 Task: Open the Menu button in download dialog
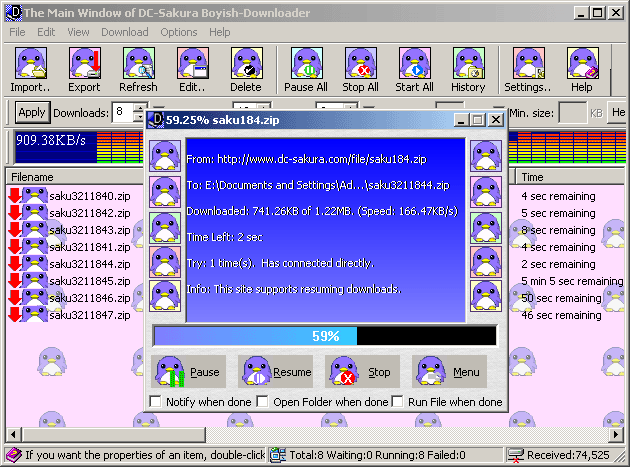pyautogui.click(x=449, y=372)
